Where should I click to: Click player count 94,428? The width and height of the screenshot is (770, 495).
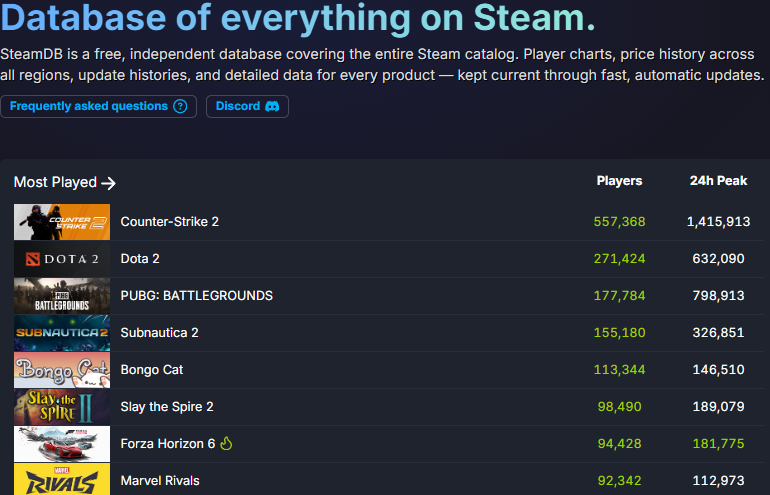tap(619, 443)
